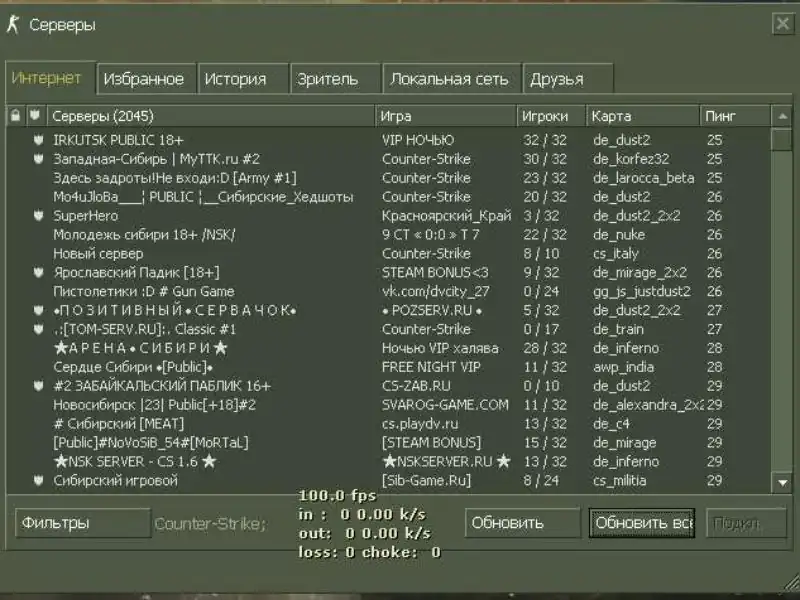
Task: Select NSK SERVER - CS 1.6 server
Action: click(x=388, y=461)
